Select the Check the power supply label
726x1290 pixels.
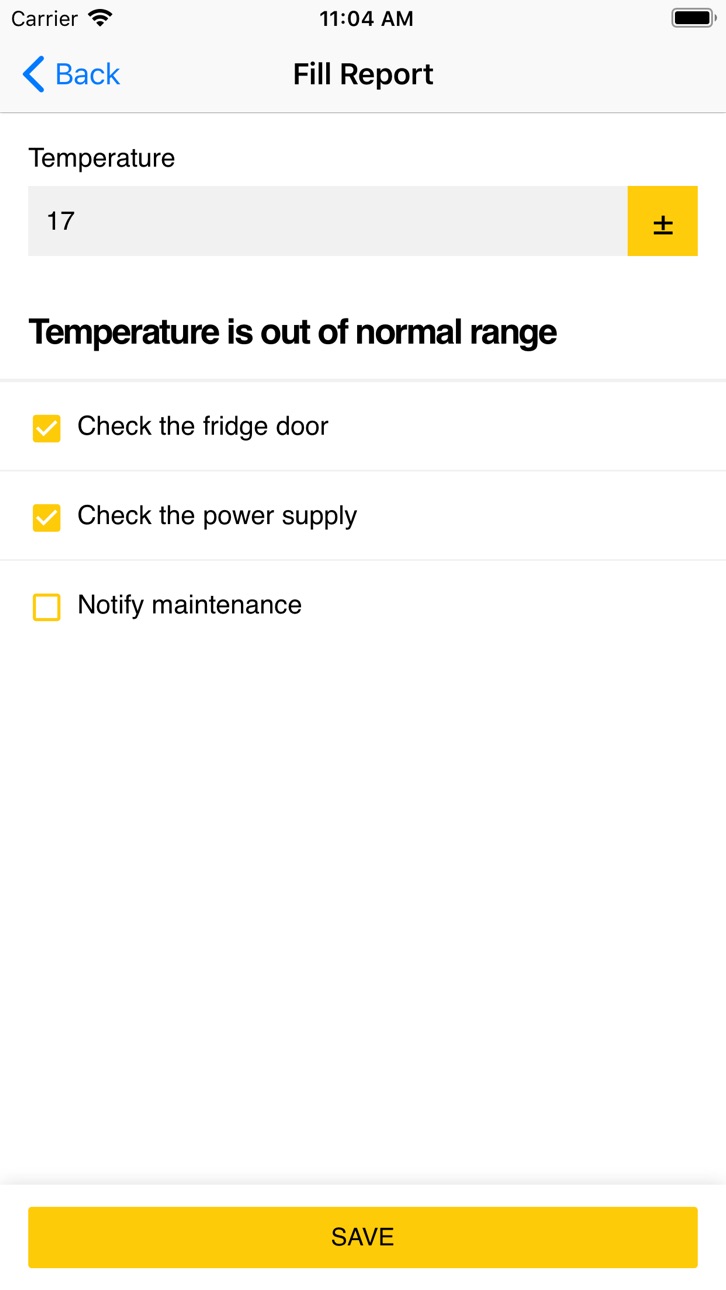[x=217, y=516]
